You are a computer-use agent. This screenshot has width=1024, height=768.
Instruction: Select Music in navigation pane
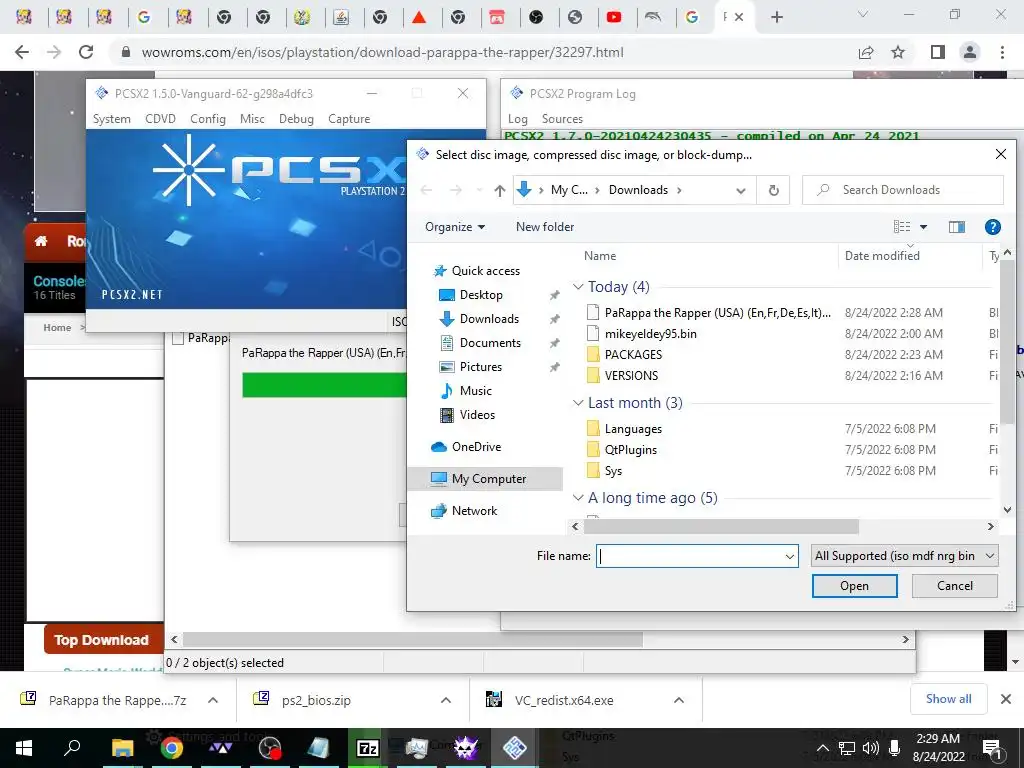475,391
